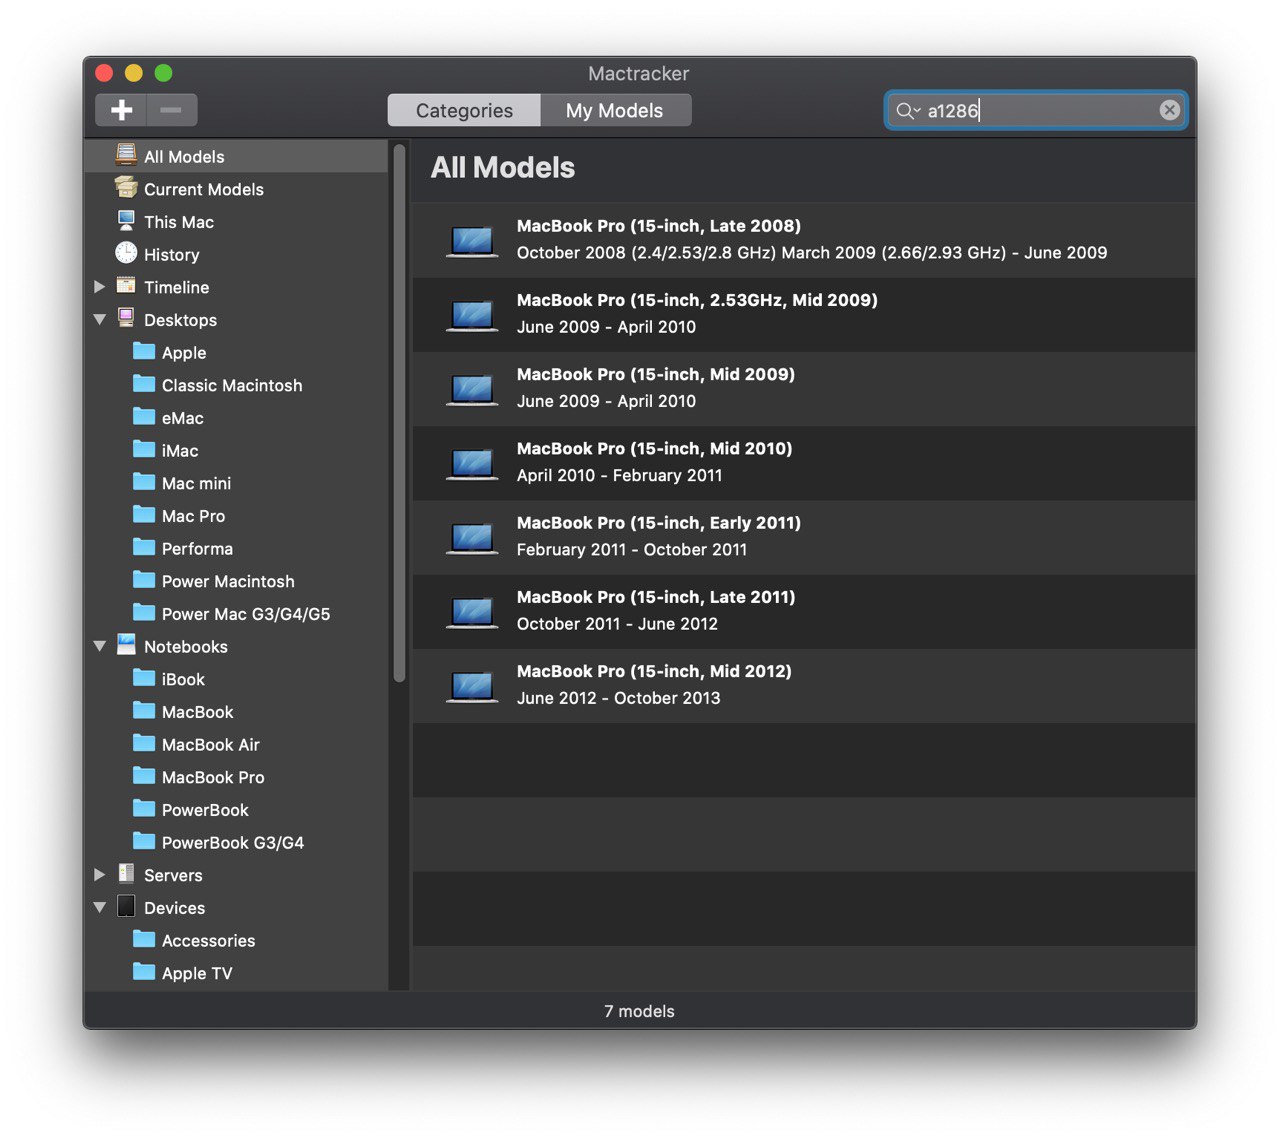
Task: Expand the Servers disclosure triangle
Action: (100, 875)
